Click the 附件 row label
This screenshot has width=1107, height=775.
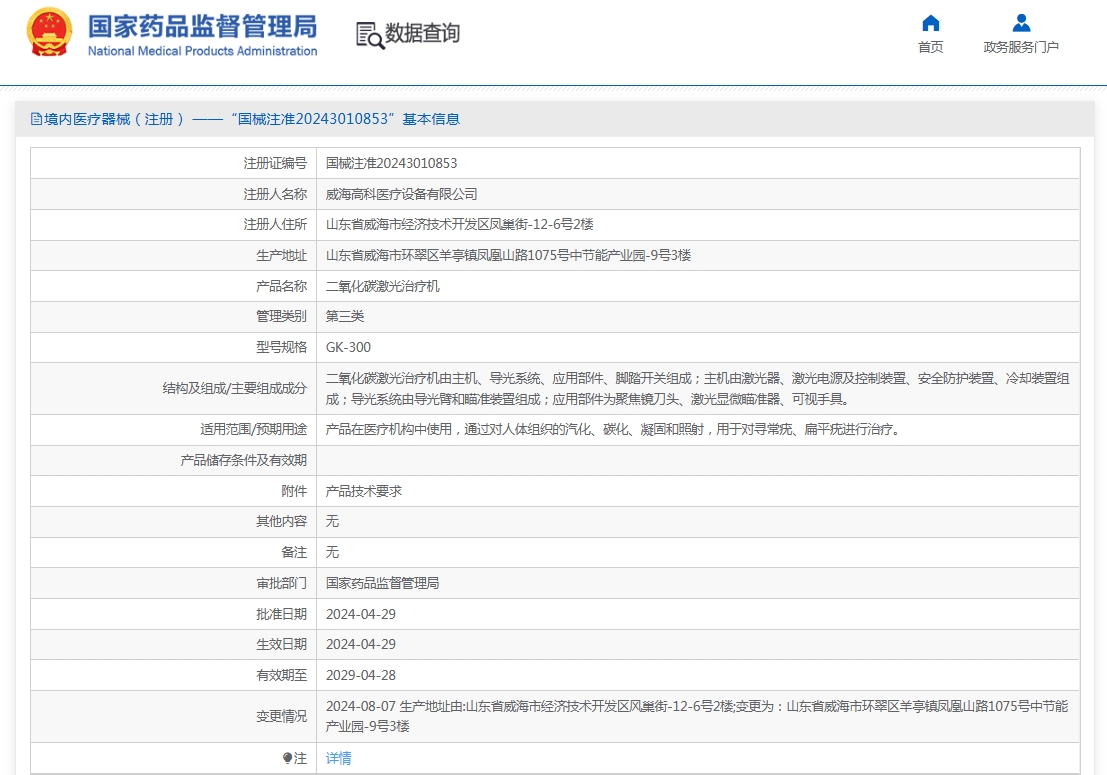(294, 491)
